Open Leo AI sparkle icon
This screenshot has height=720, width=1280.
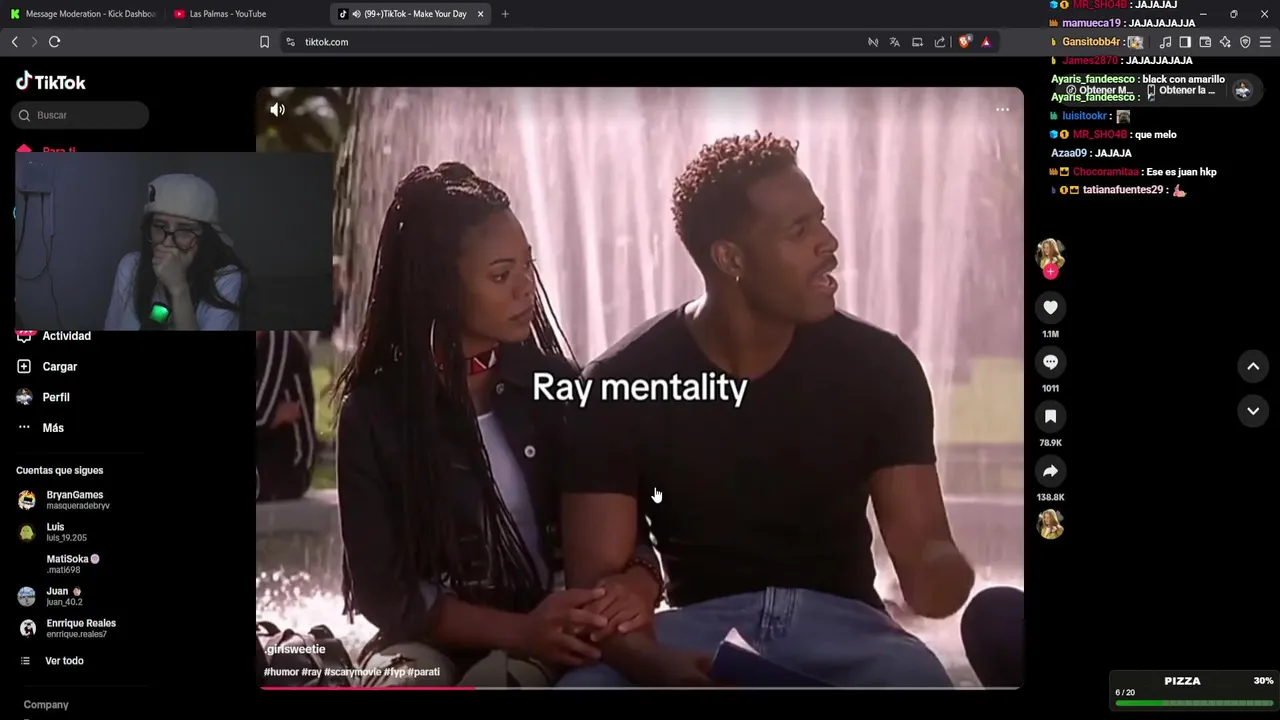click(1225, 42)
